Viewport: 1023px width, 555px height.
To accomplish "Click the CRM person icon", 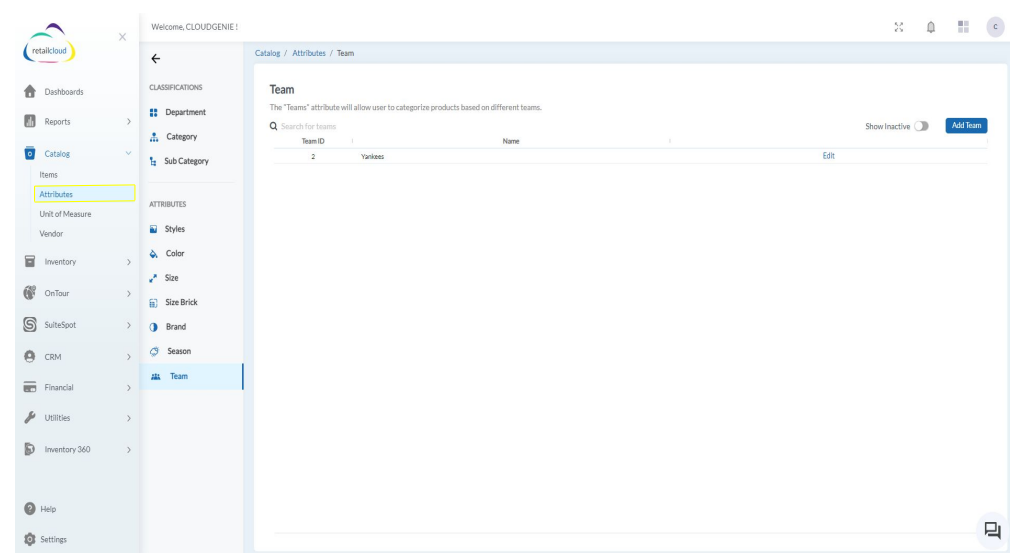I will [30, 357].
